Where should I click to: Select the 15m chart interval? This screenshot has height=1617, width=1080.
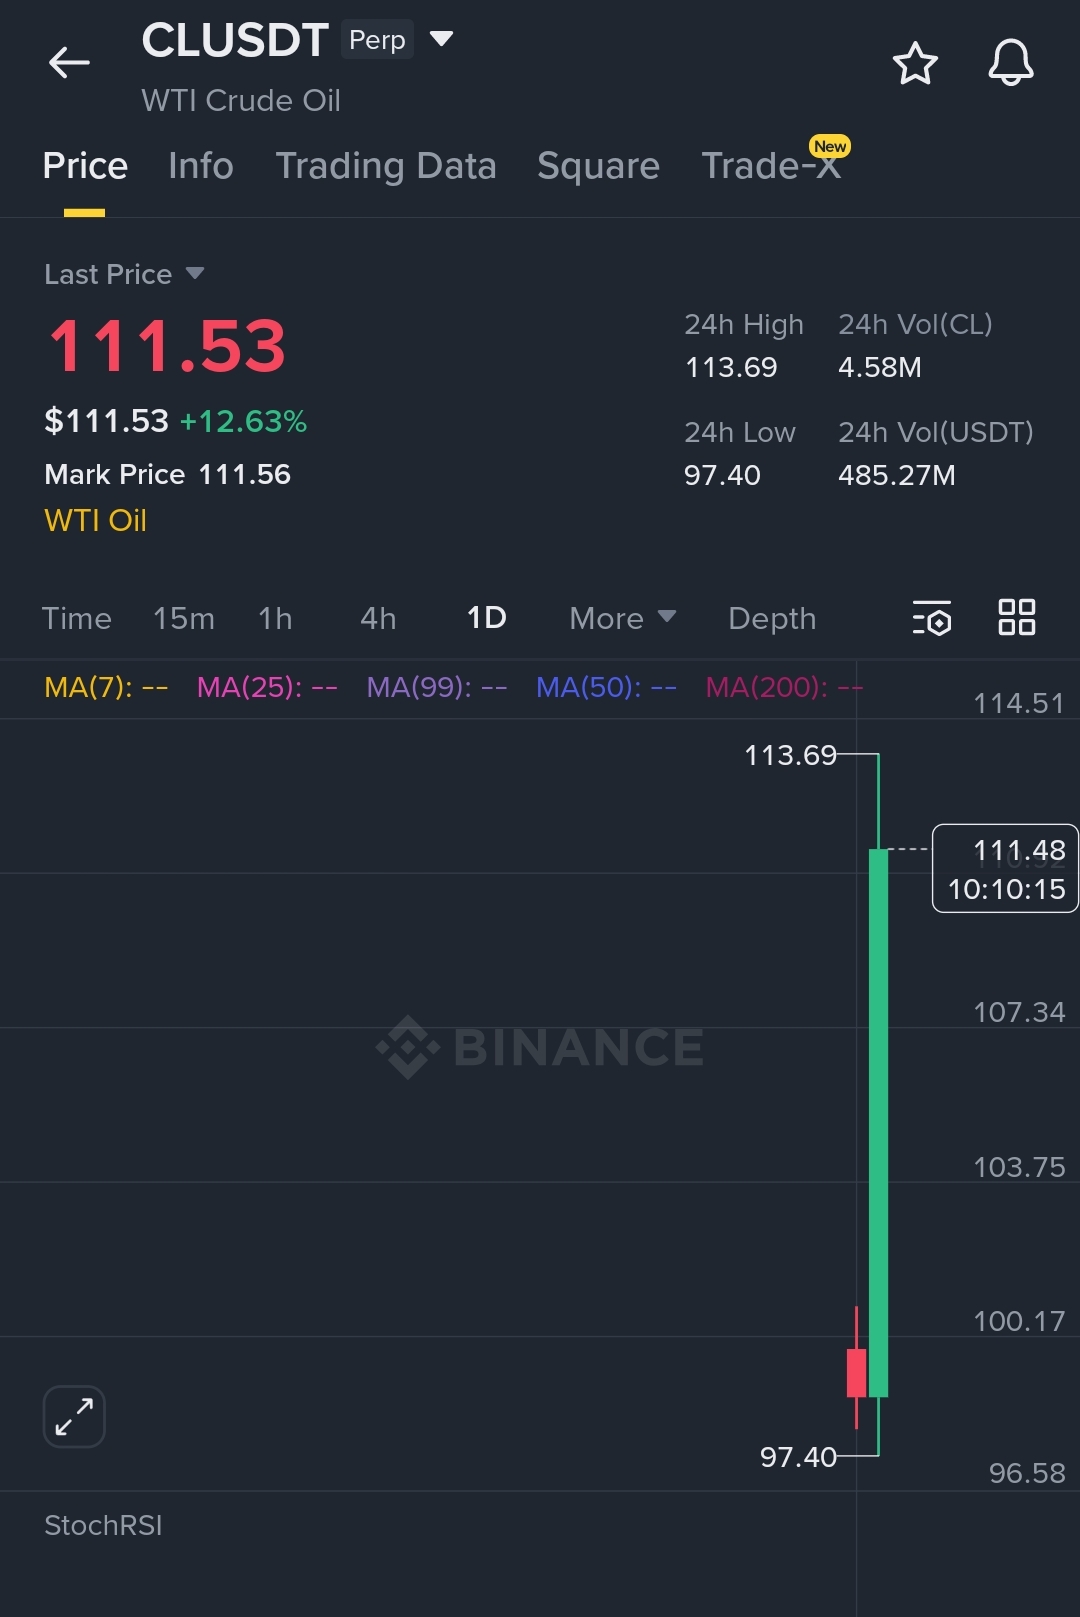184,619
